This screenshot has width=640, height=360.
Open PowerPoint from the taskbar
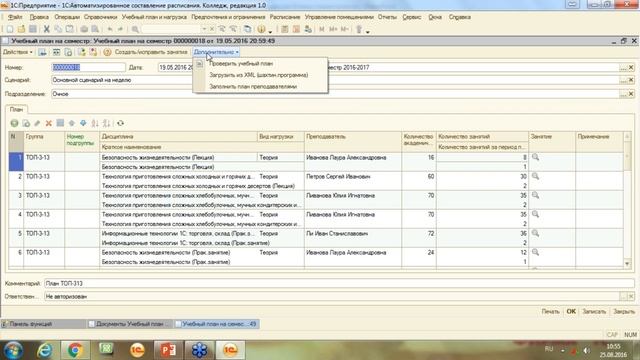(x=168, y=350)
